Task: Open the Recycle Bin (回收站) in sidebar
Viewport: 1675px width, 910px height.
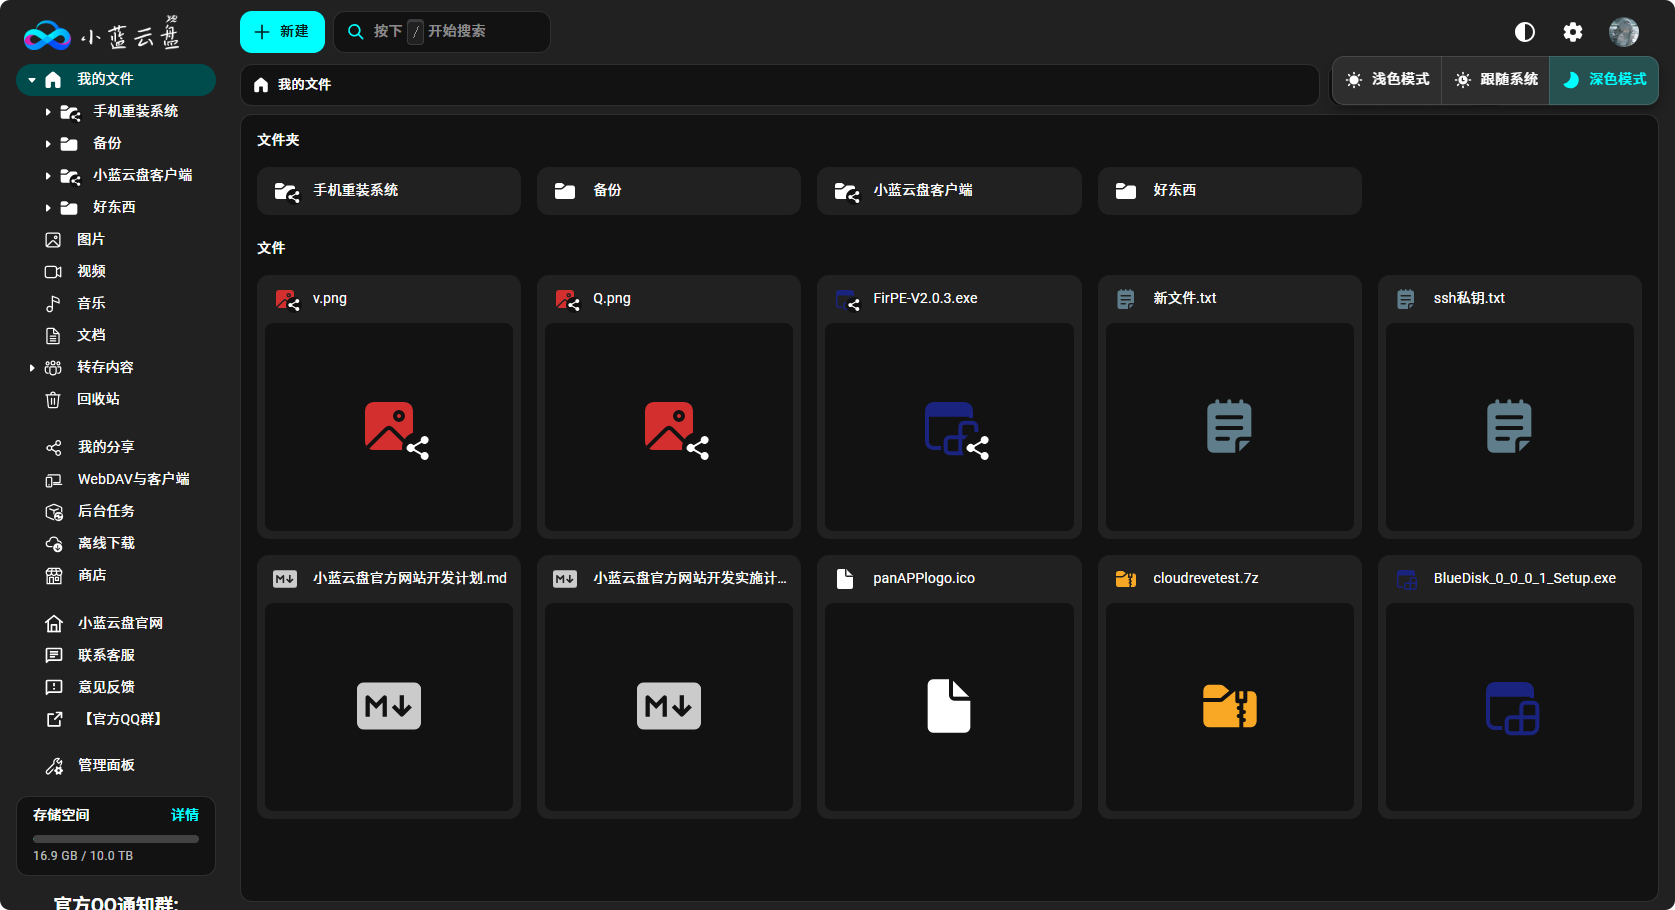Action: point(97,399)
